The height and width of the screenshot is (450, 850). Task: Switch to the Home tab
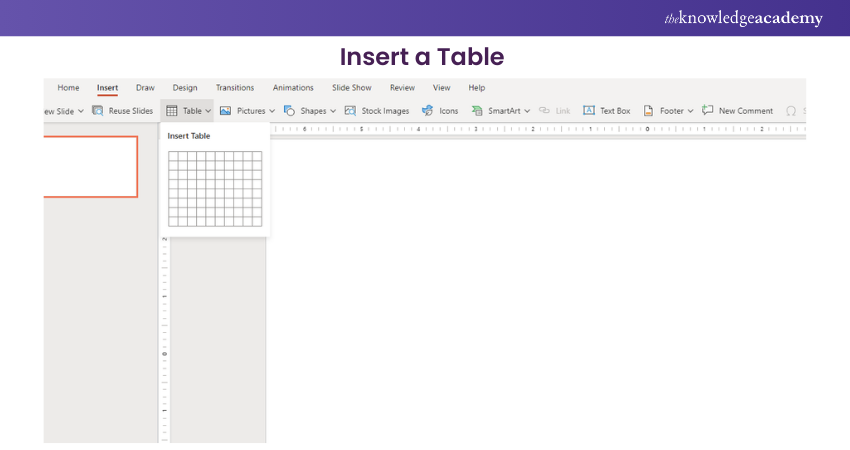(68, 88)
